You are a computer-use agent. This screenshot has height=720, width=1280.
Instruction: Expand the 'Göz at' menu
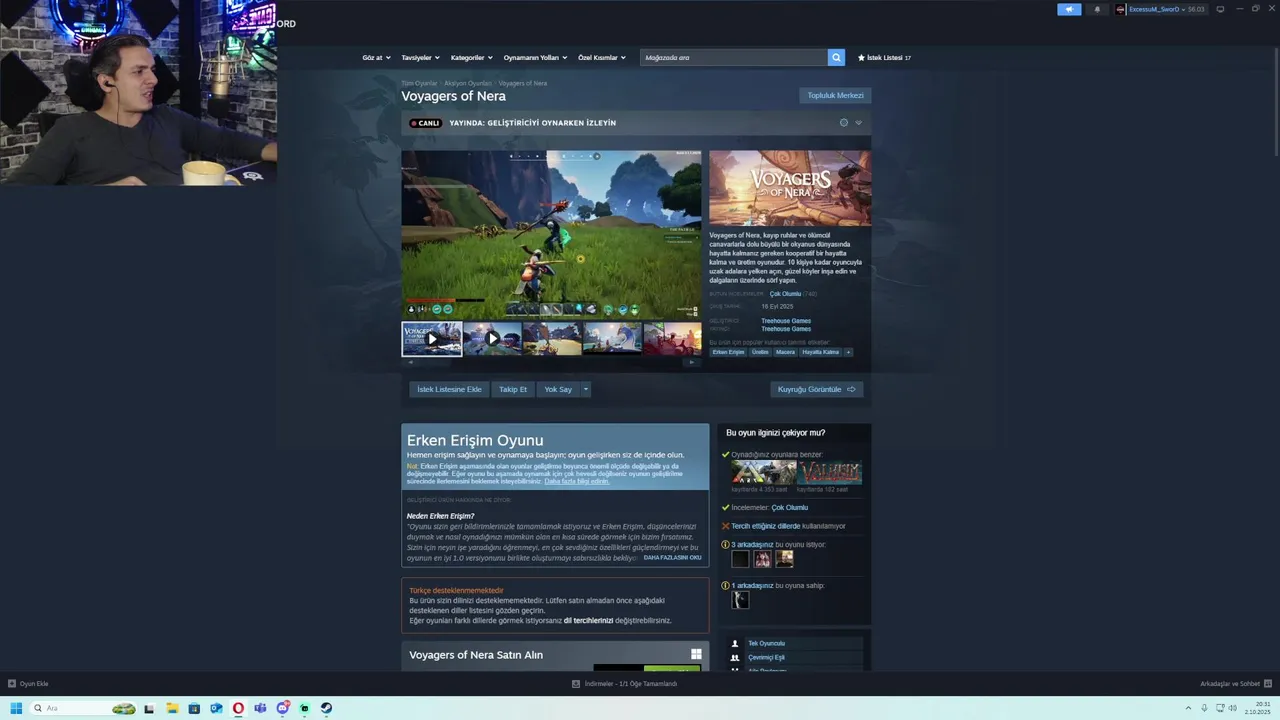point(375,58)
